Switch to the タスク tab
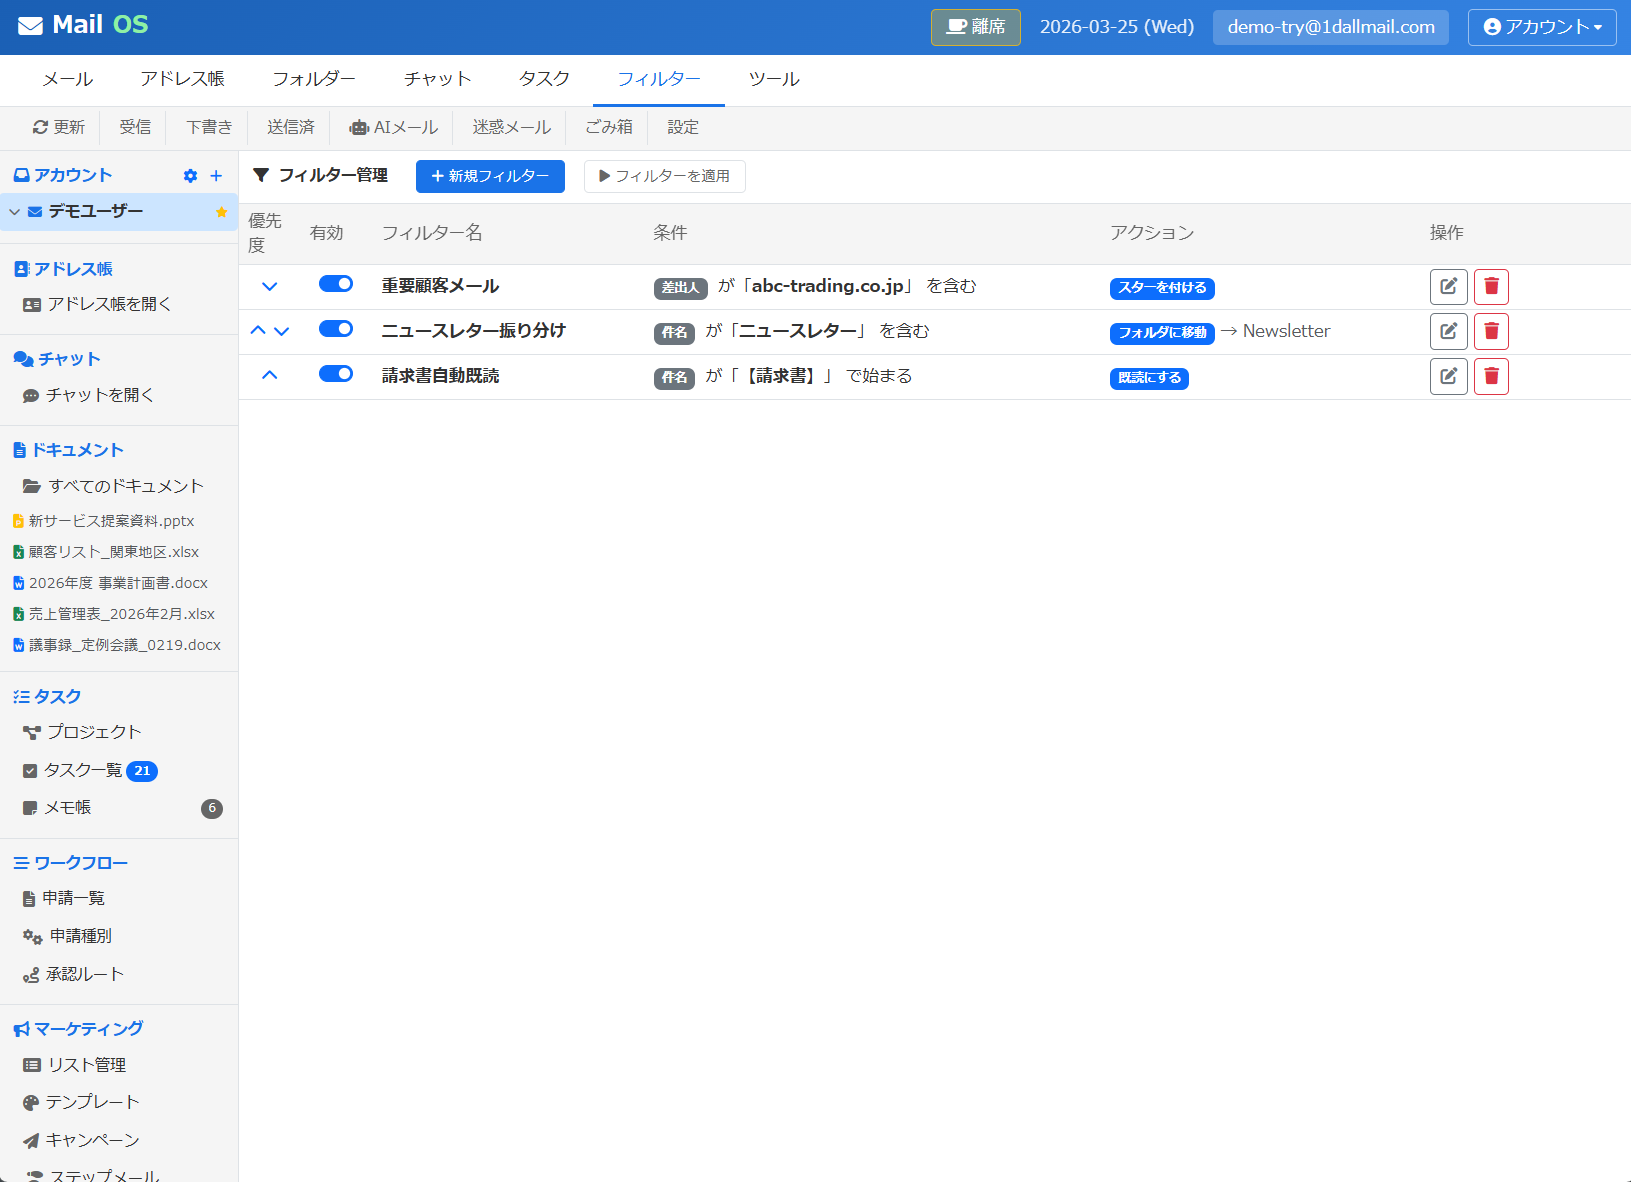Image resolution: width=1631 pixels, height=1182 pixels. (x=544, y=79)
